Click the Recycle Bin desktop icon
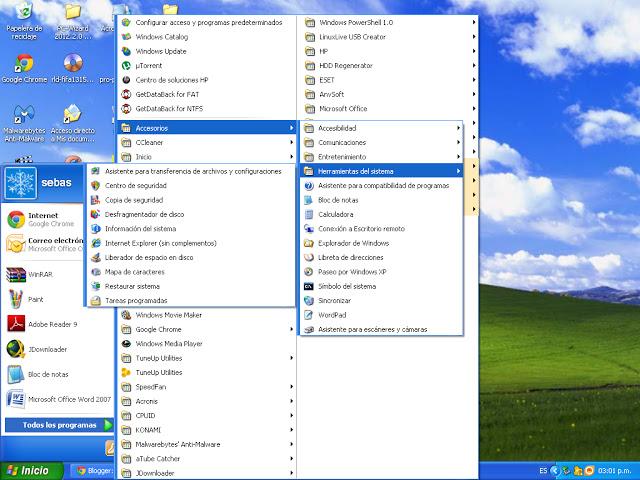This screenshot has height=480, width=640. (x=24, y=17)
